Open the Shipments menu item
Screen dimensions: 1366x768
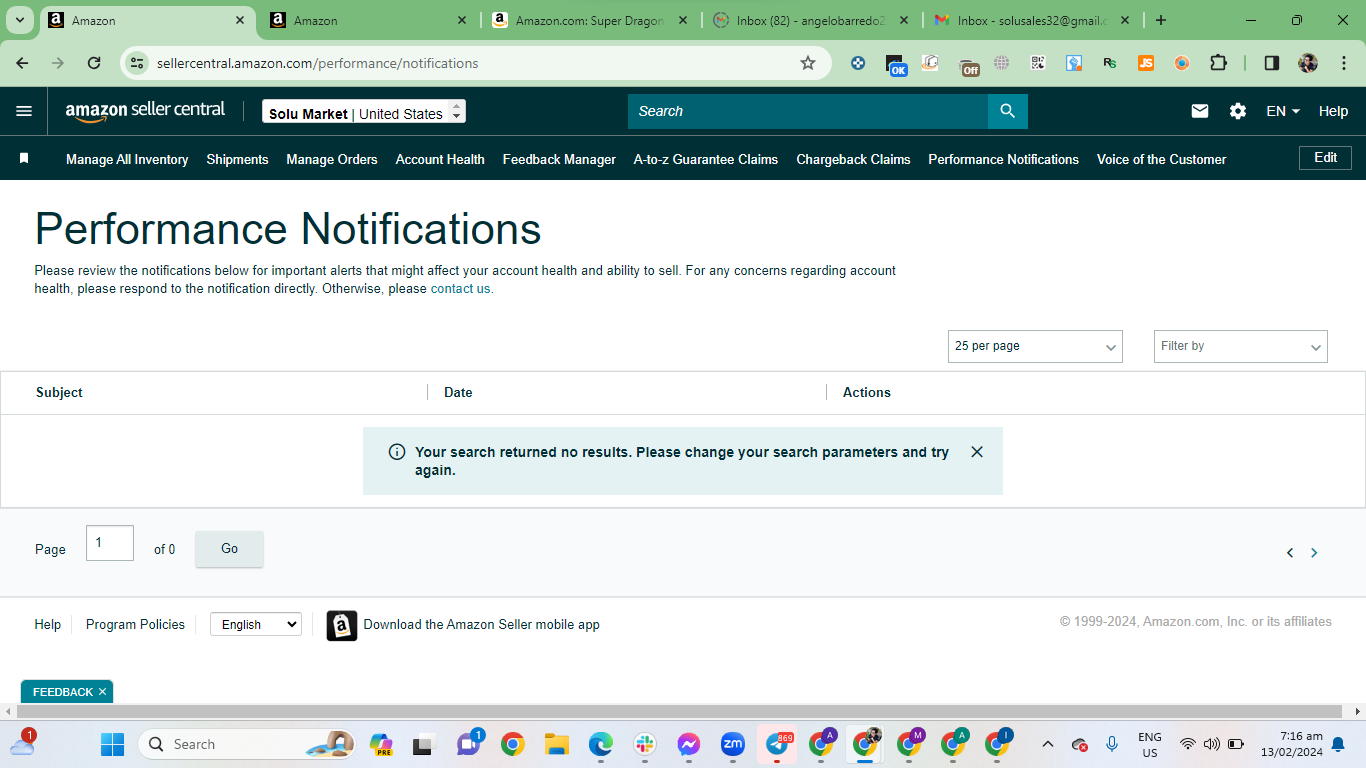237,159
